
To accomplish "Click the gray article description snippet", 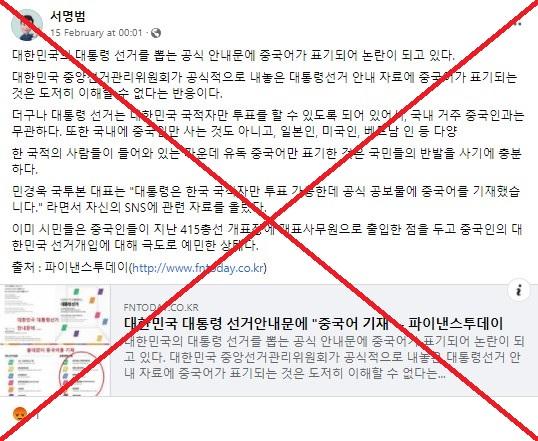I will point(324,357).
